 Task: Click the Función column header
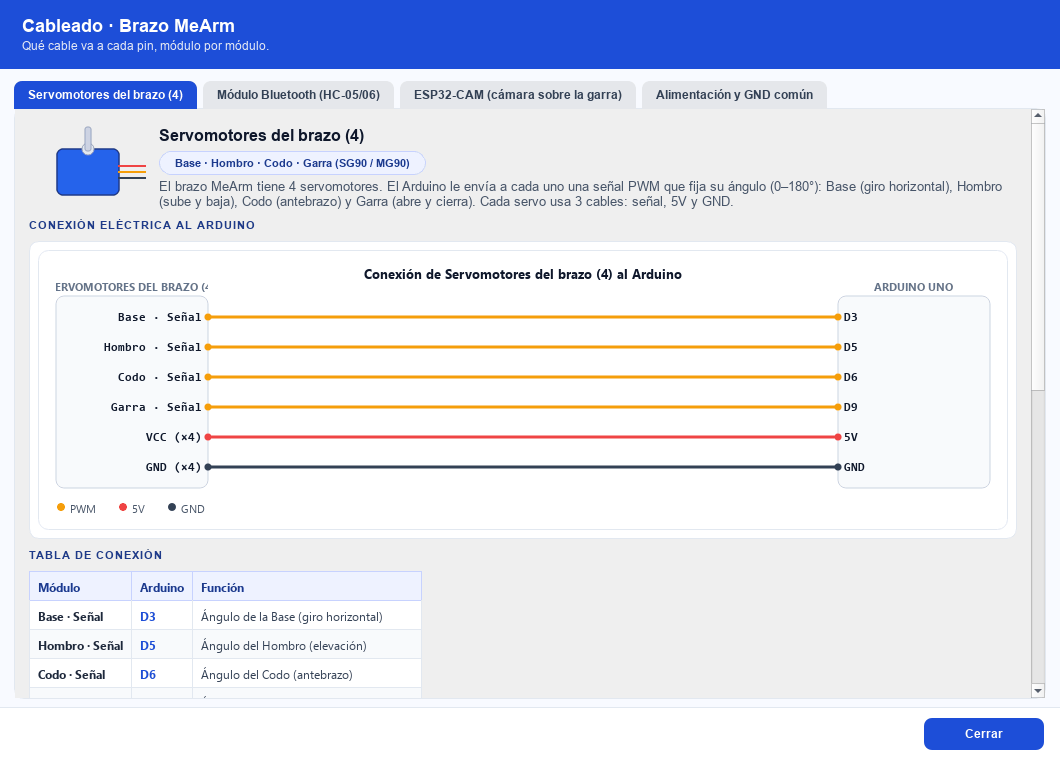tap(307, 587)
